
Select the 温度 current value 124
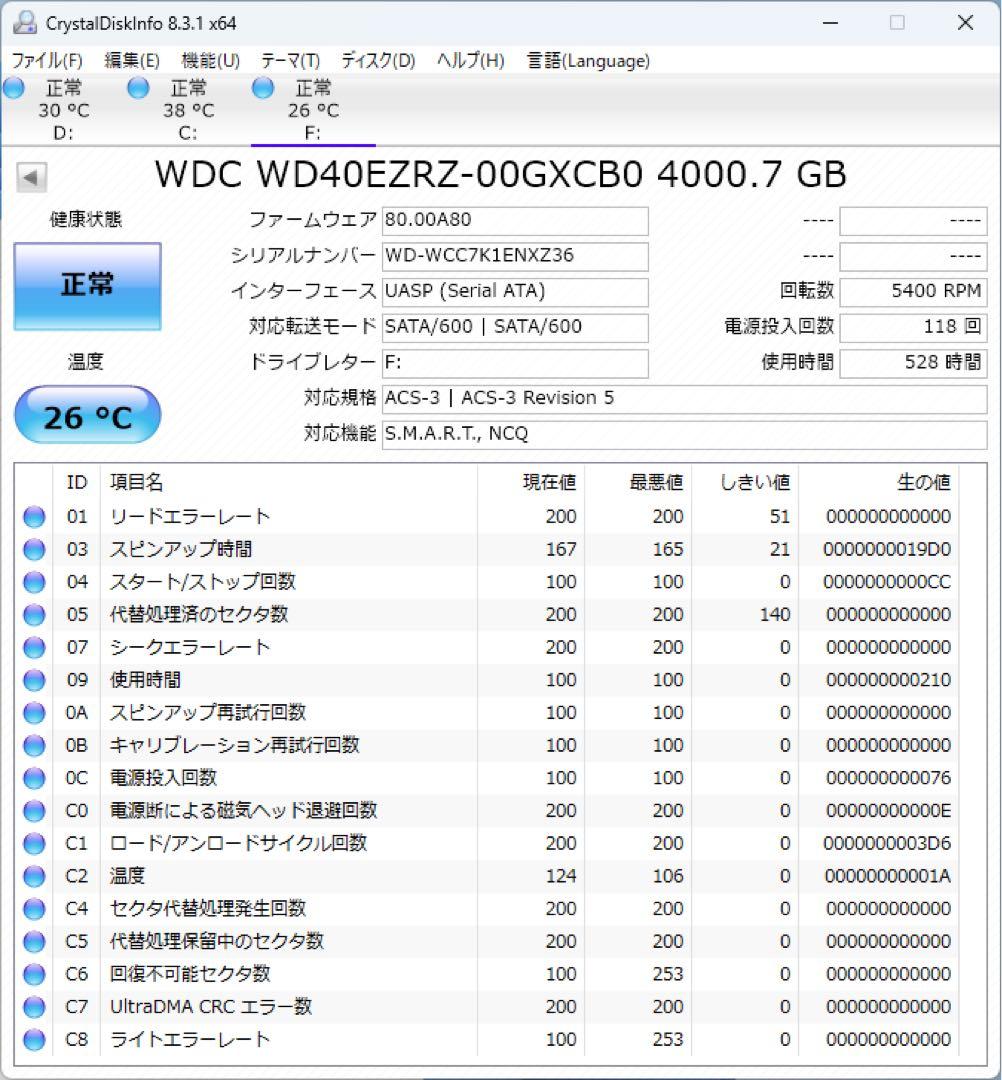pos(561,877)
